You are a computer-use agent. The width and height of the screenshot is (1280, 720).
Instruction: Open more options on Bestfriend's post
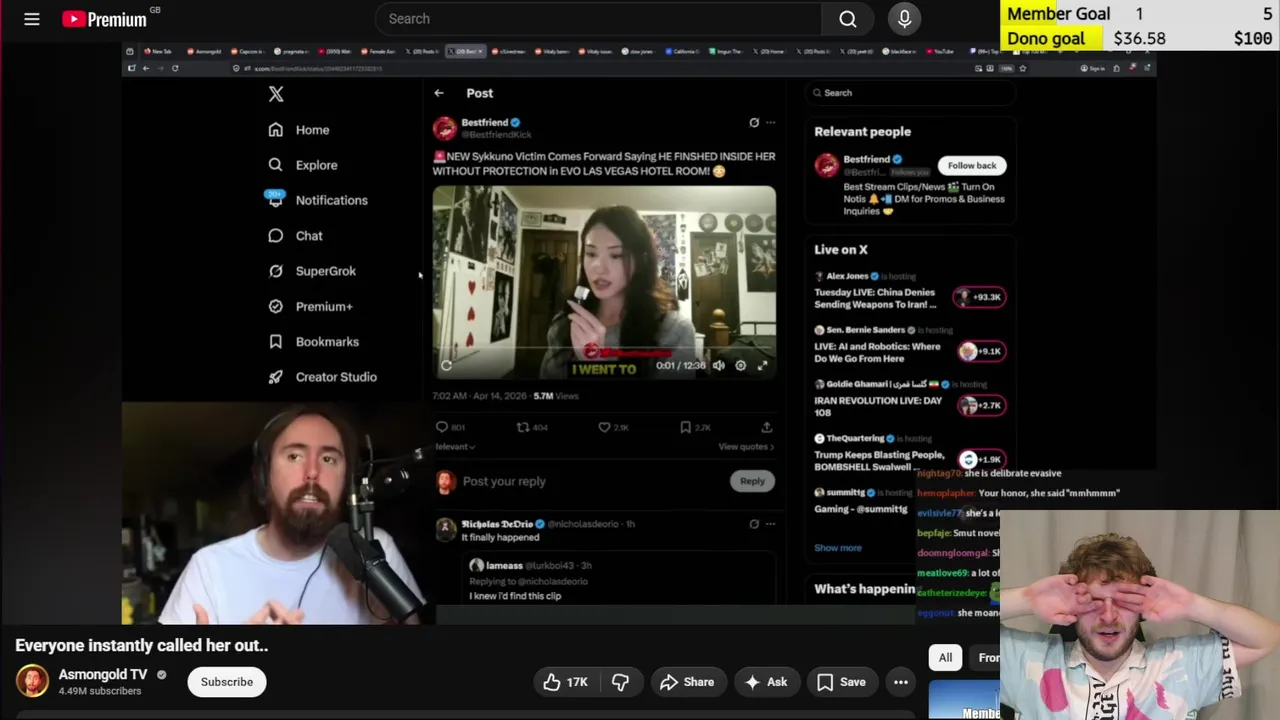pos(770,123)
